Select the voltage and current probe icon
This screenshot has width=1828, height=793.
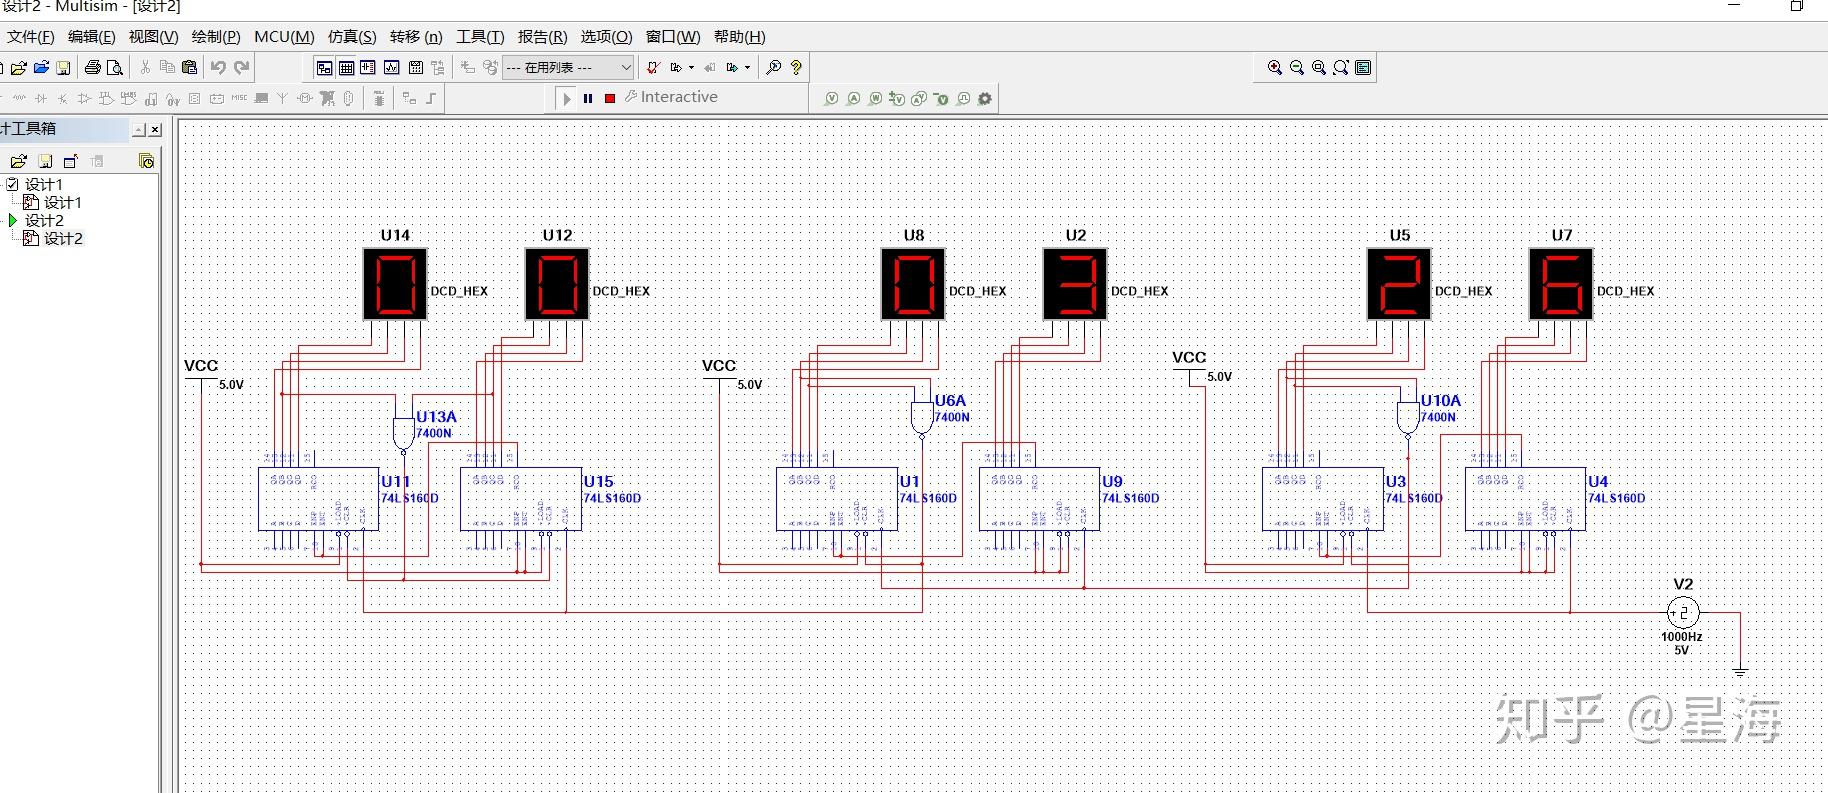point(919,99)
